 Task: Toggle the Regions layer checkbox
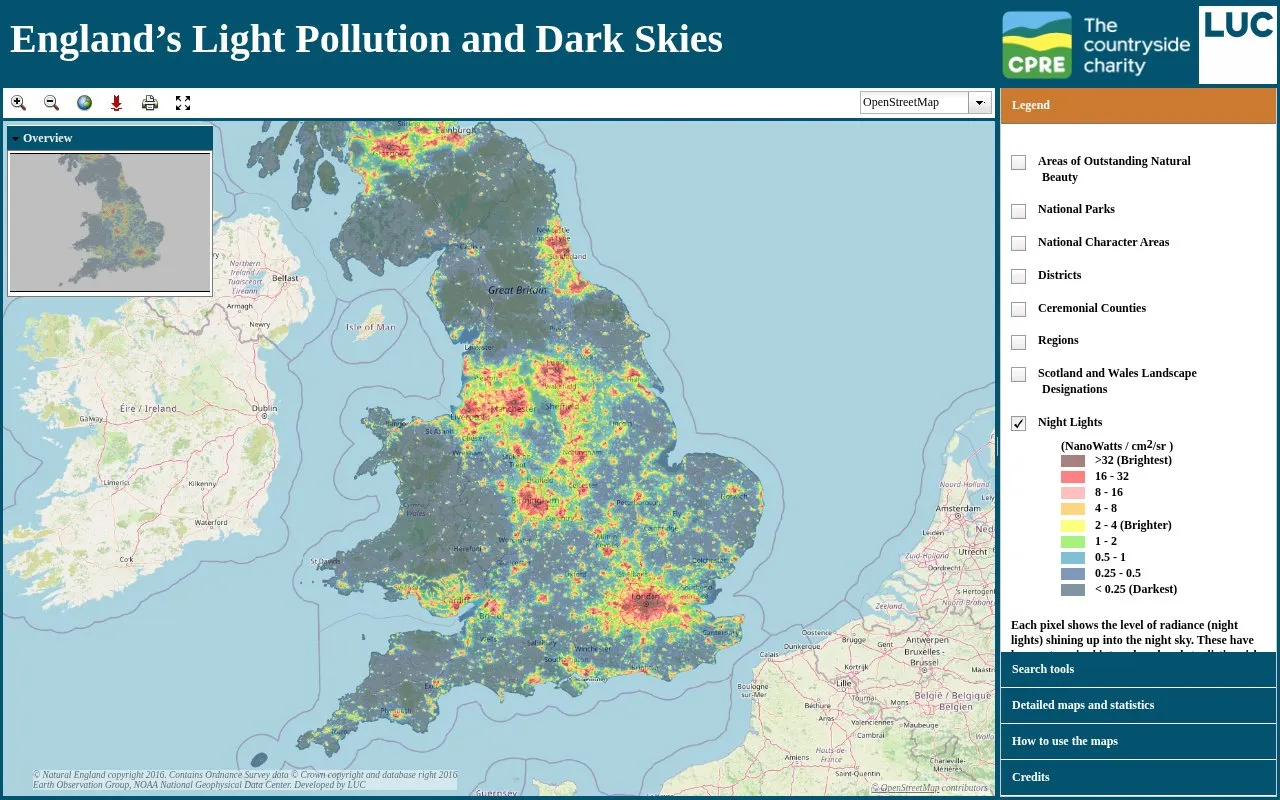click(x=1018, y=342)
